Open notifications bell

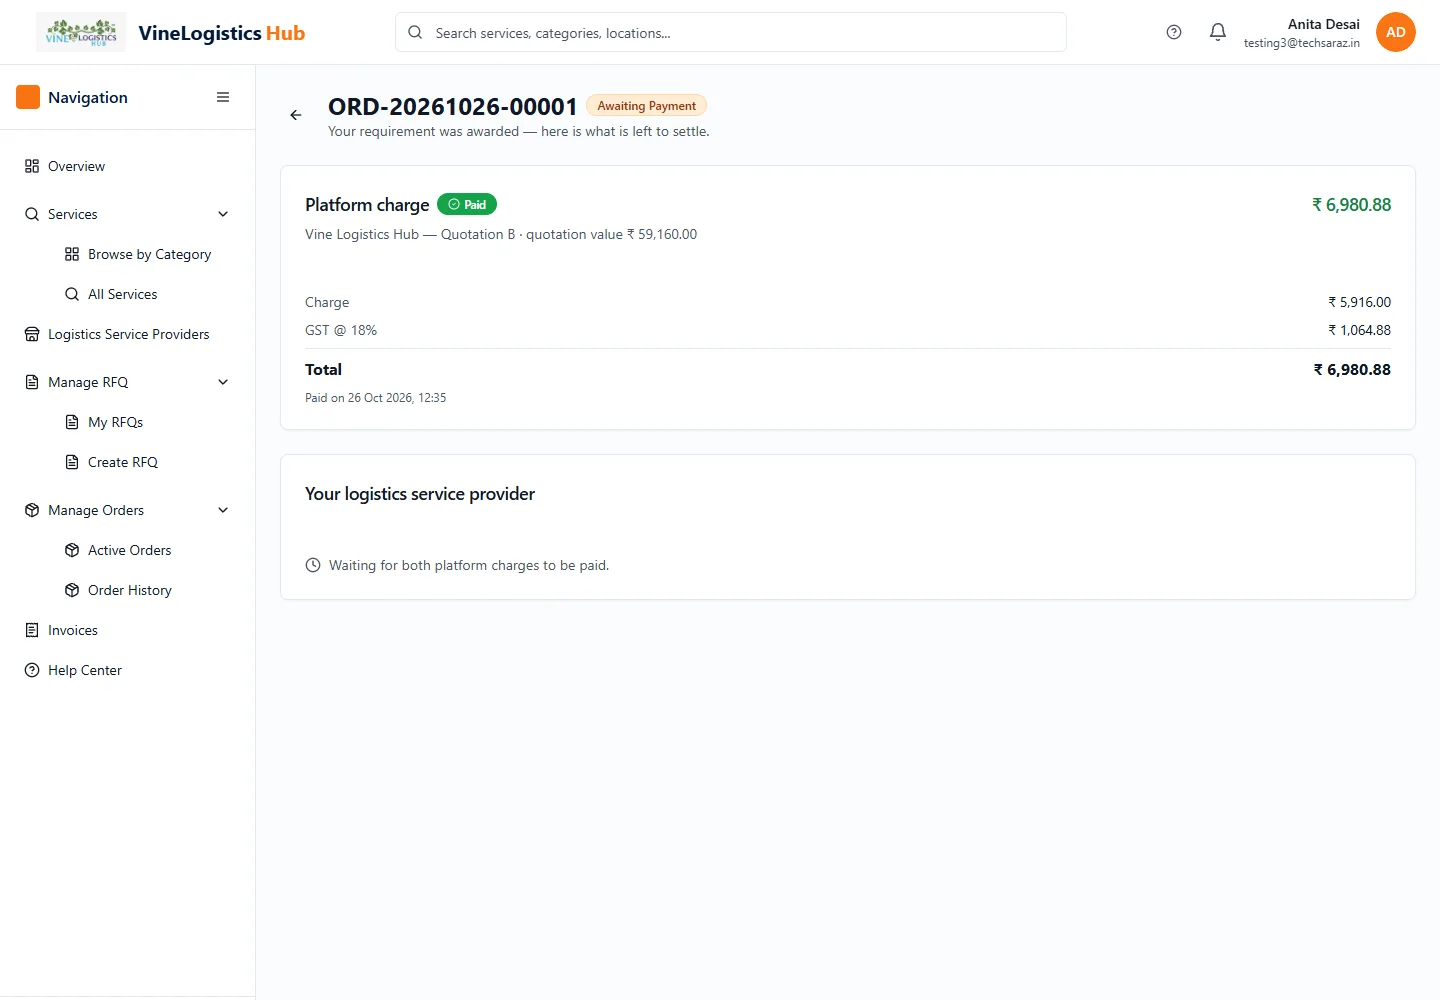click(1218, 32)
